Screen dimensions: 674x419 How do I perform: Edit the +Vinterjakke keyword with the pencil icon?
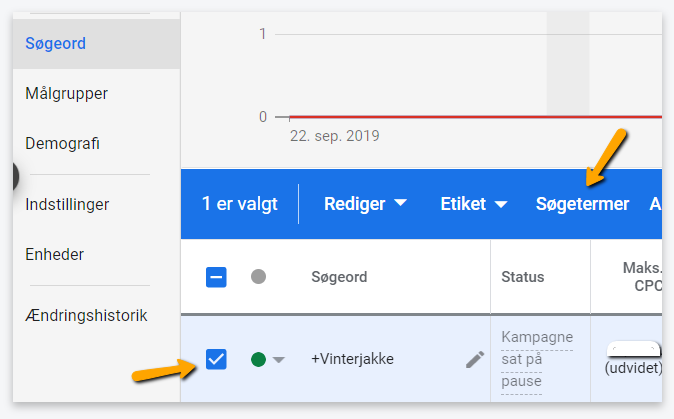(x=475, y=359)
